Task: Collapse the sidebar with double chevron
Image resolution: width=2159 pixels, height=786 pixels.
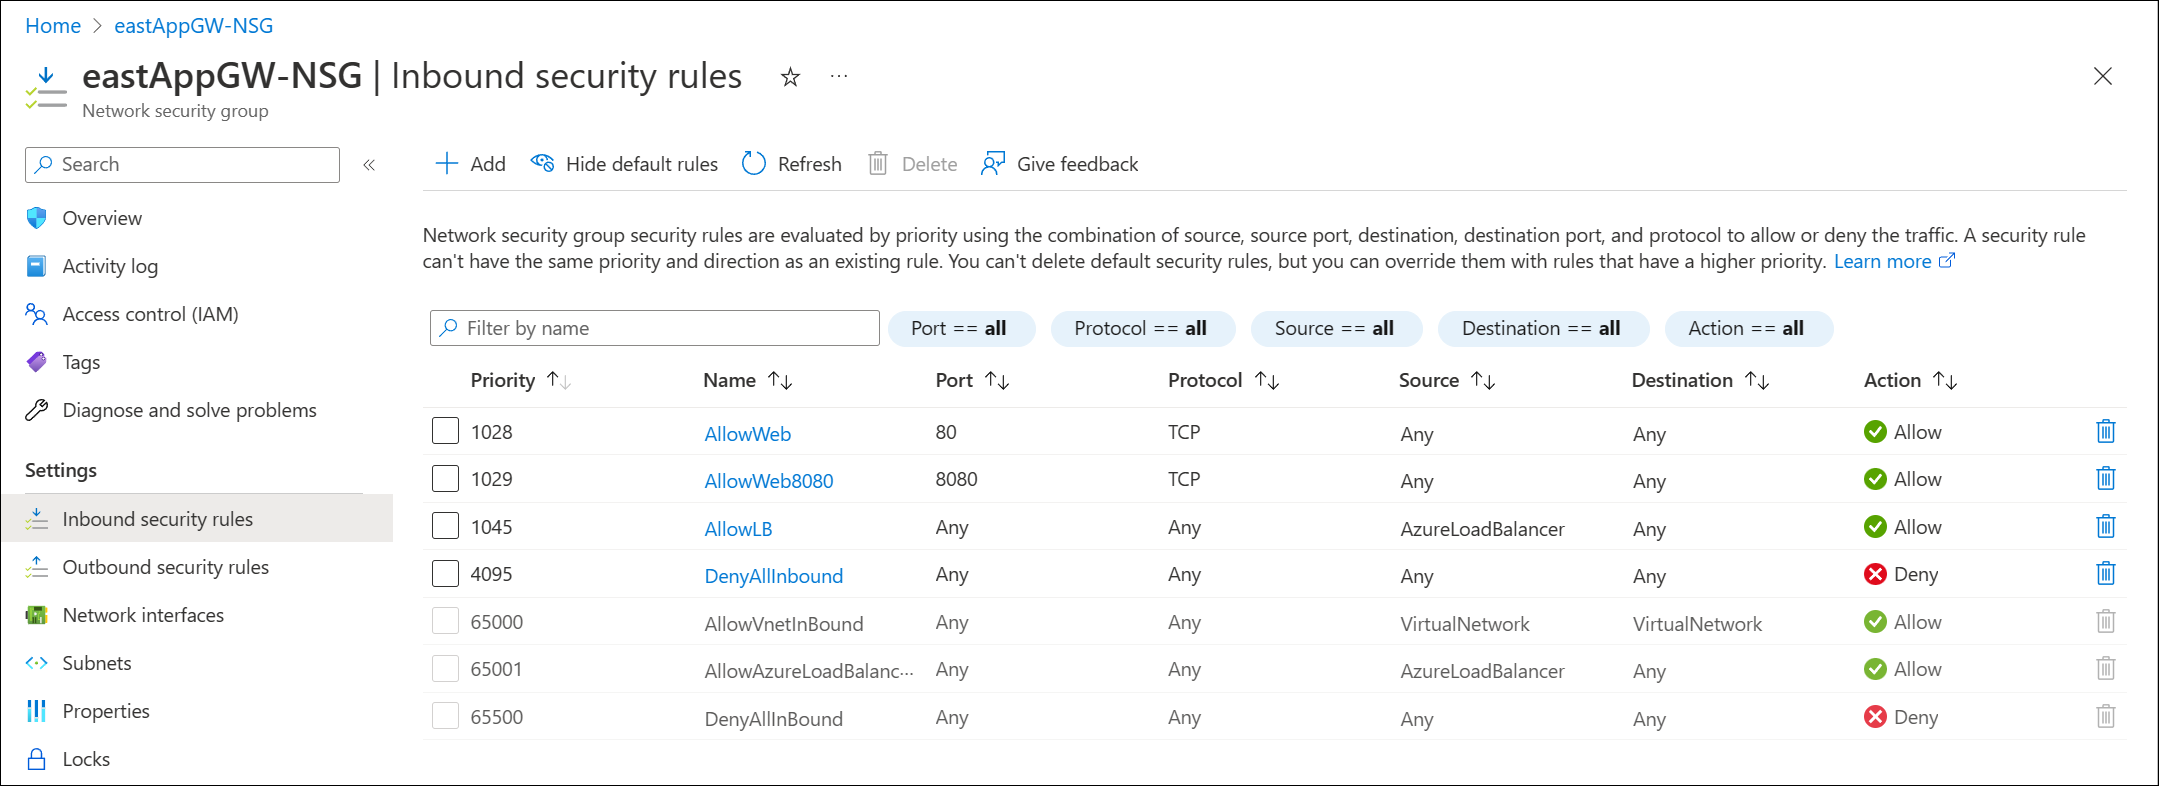Action: point(369,165)
